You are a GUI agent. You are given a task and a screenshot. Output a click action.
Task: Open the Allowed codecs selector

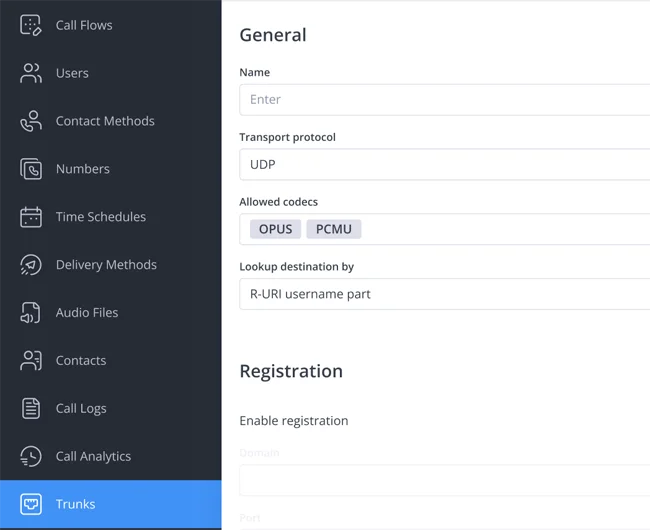coord(500,229)
